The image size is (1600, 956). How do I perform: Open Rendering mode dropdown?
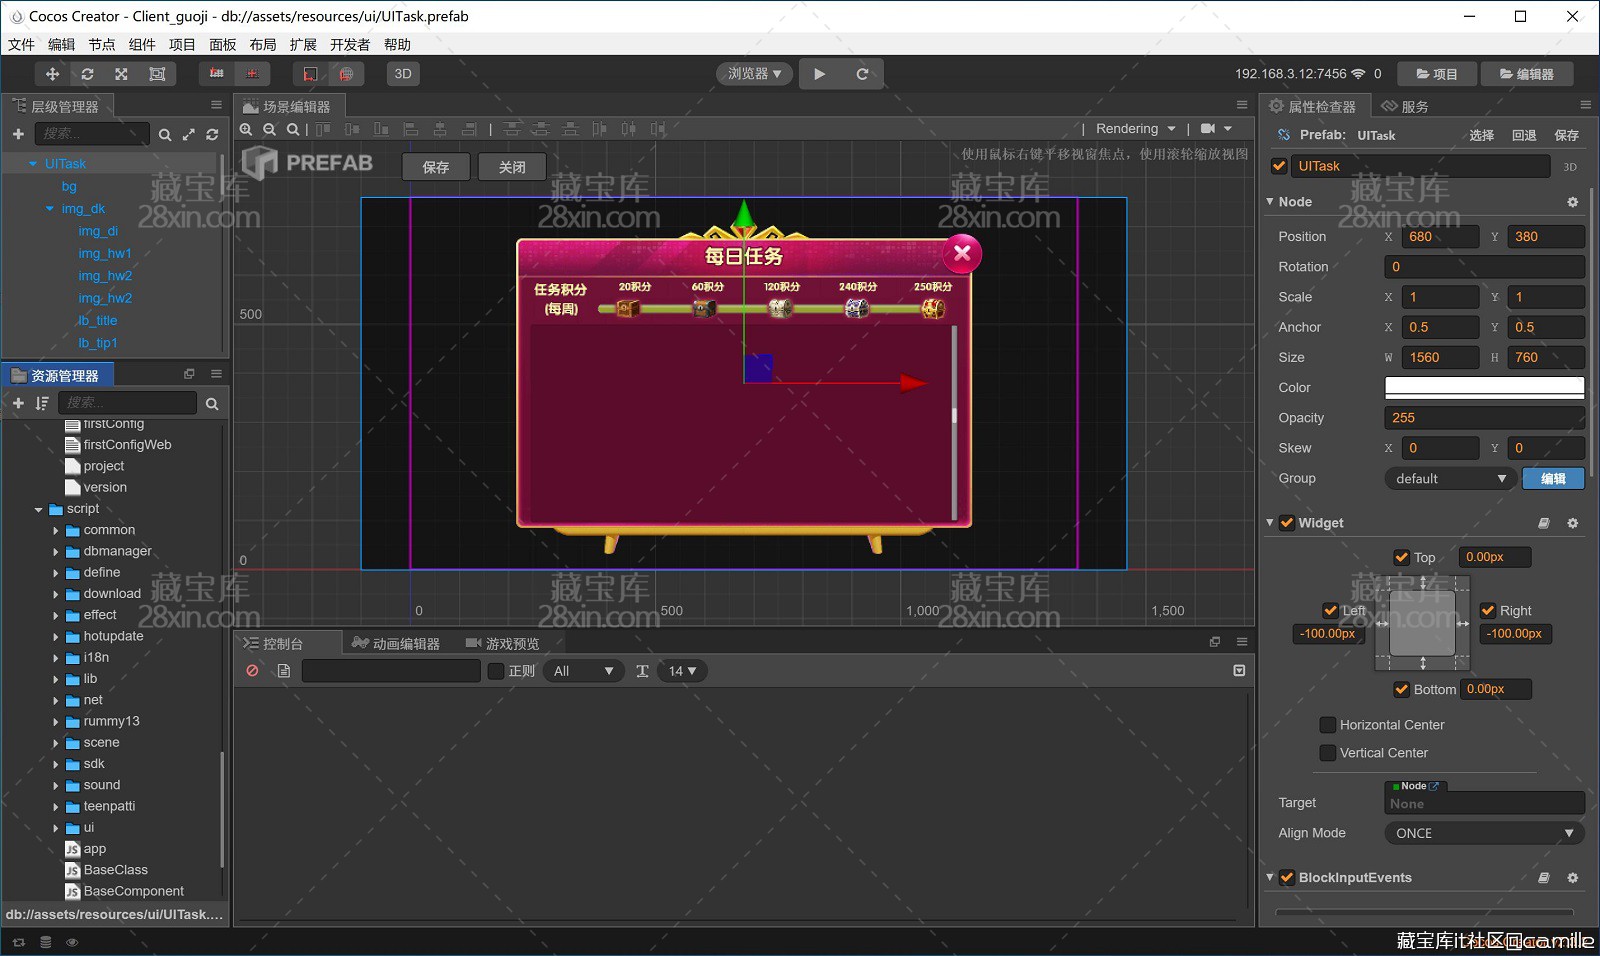1136,129
